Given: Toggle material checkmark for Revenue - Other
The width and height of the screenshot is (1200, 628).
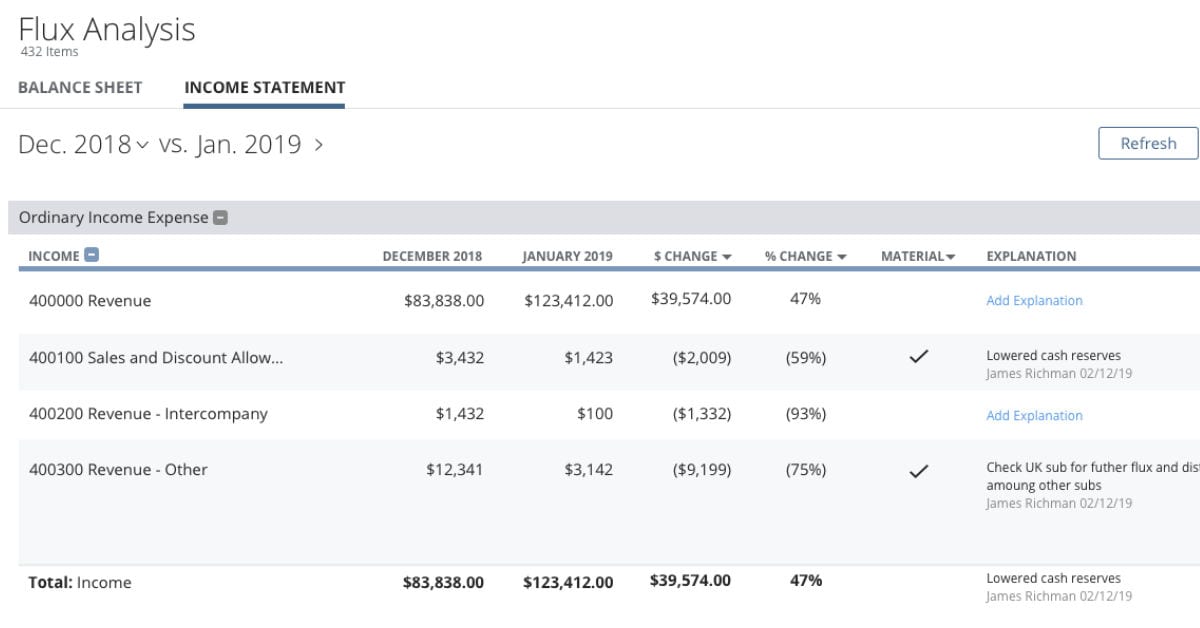Looking at the screenshot, I should (x=918, y=470).
